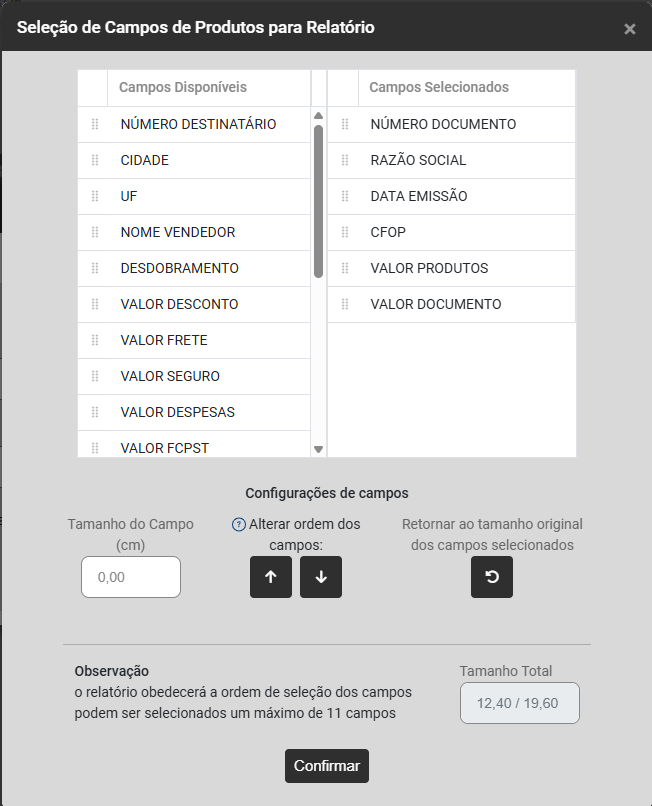Screen dimensions: 652x806
Task: Click the Tamanho Total field
Action: (x=519, y=702)
